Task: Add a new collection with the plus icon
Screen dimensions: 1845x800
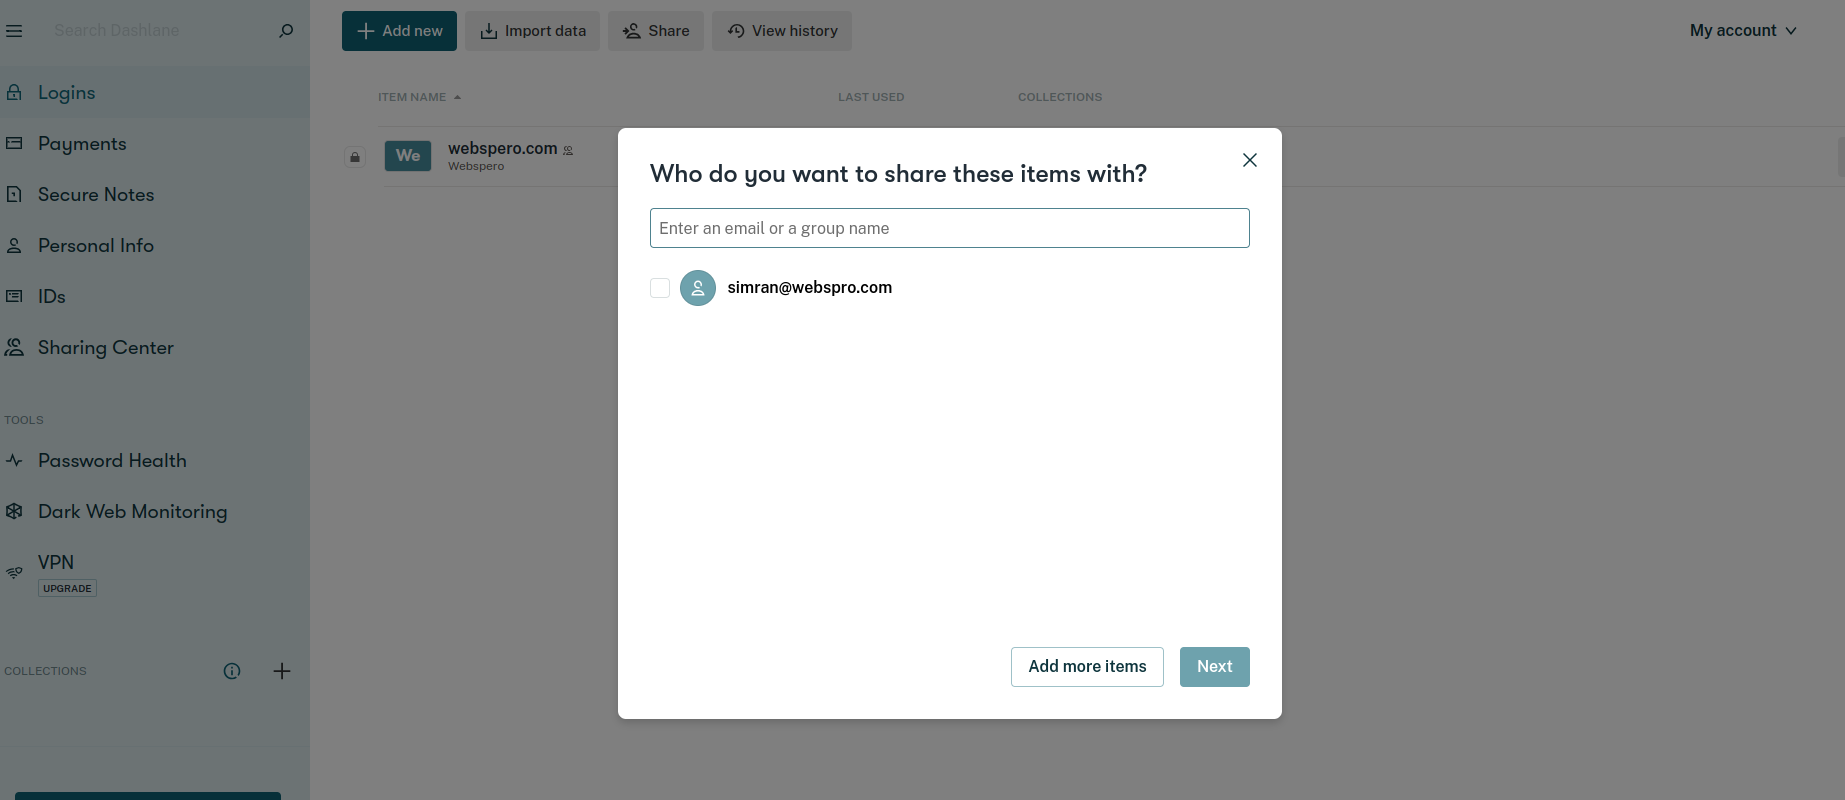Action: 282,671
